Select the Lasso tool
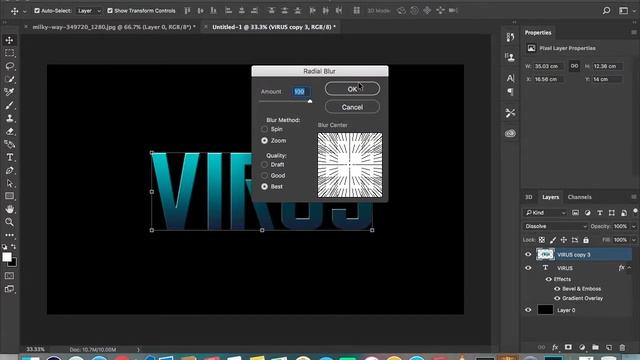Image resolution: width=640 pixels, height=360 pixels. click(x=9, y=66)
